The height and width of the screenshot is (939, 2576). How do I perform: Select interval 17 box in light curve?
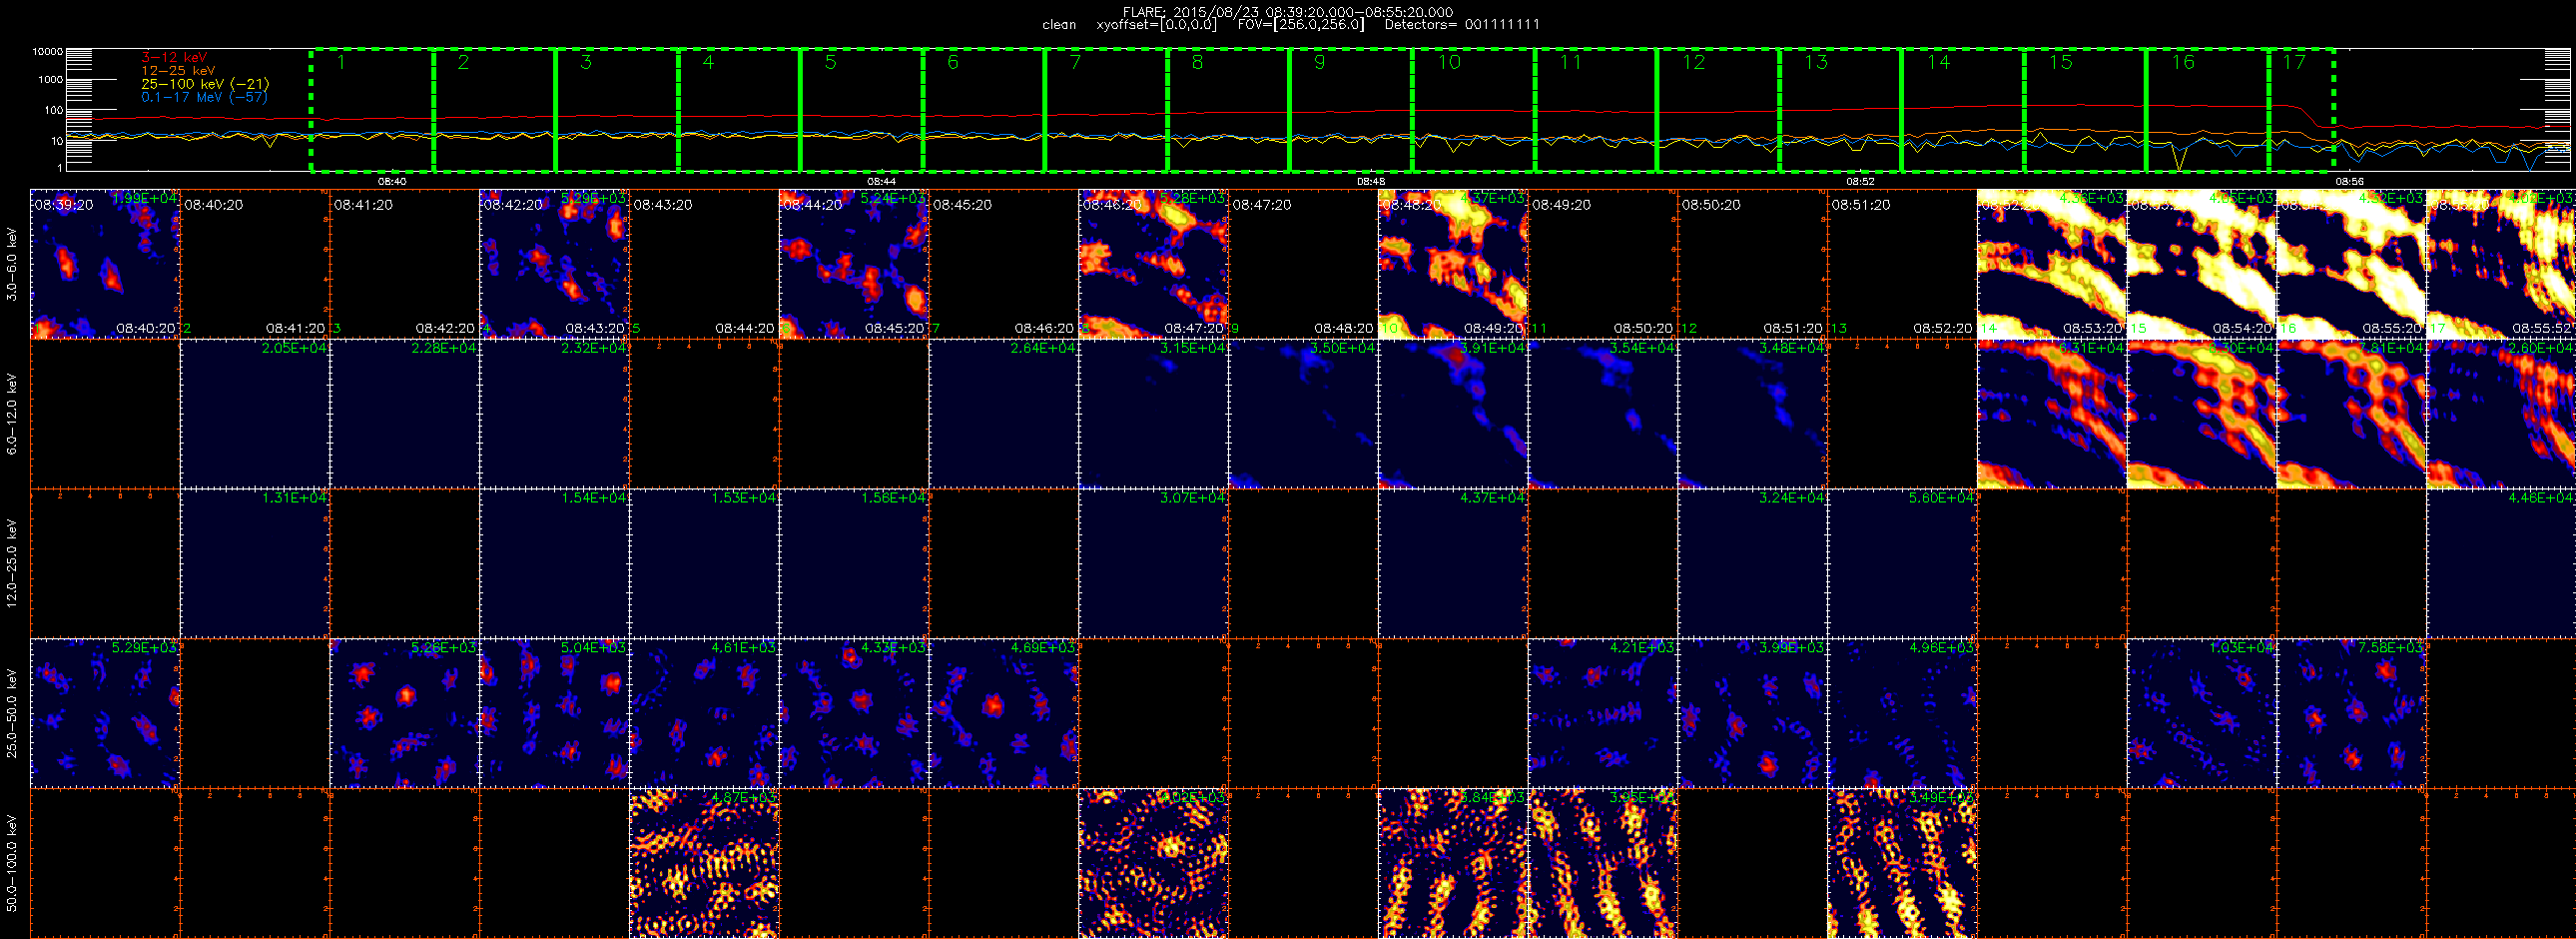pos(2301,110)
